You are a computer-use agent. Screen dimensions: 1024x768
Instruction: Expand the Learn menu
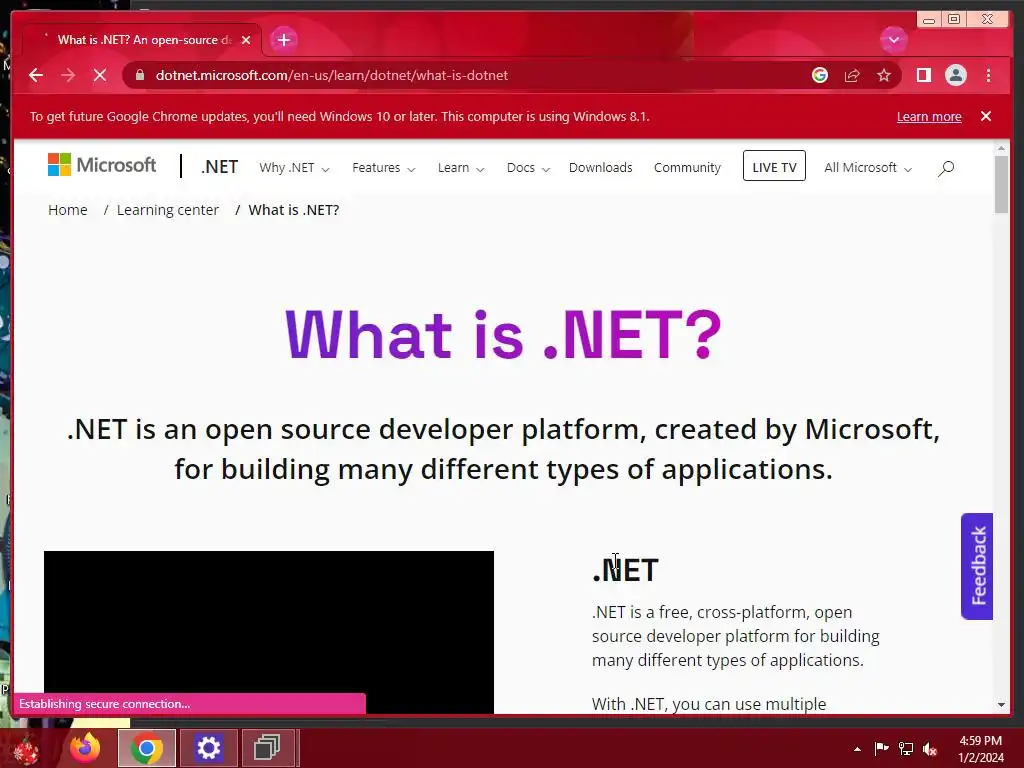(x=460, y=168)
